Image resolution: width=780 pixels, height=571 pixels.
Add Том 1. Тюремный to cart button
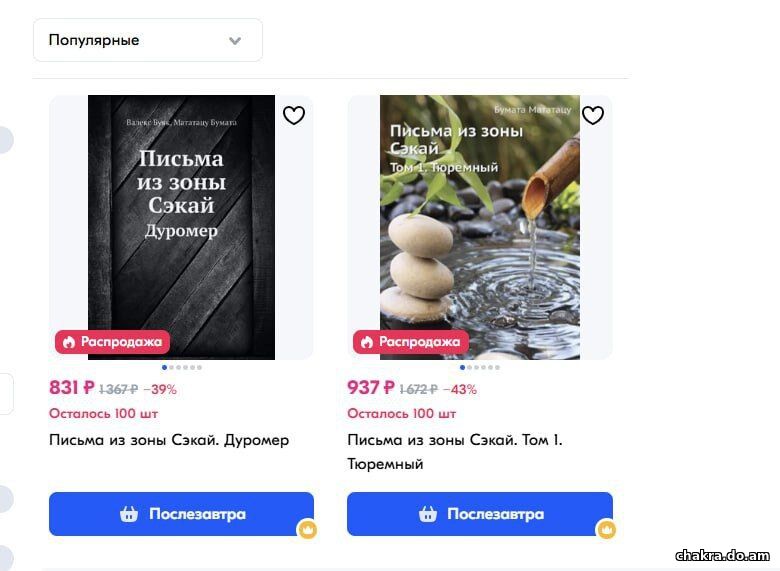(x=480, y=514)
